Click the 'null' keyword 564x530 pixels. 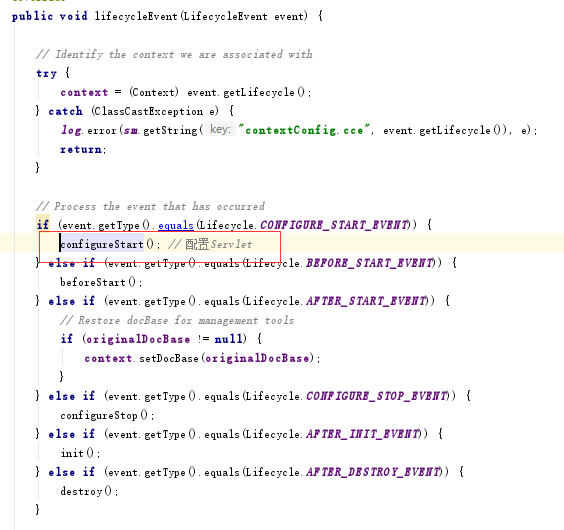tap(228, 339)
